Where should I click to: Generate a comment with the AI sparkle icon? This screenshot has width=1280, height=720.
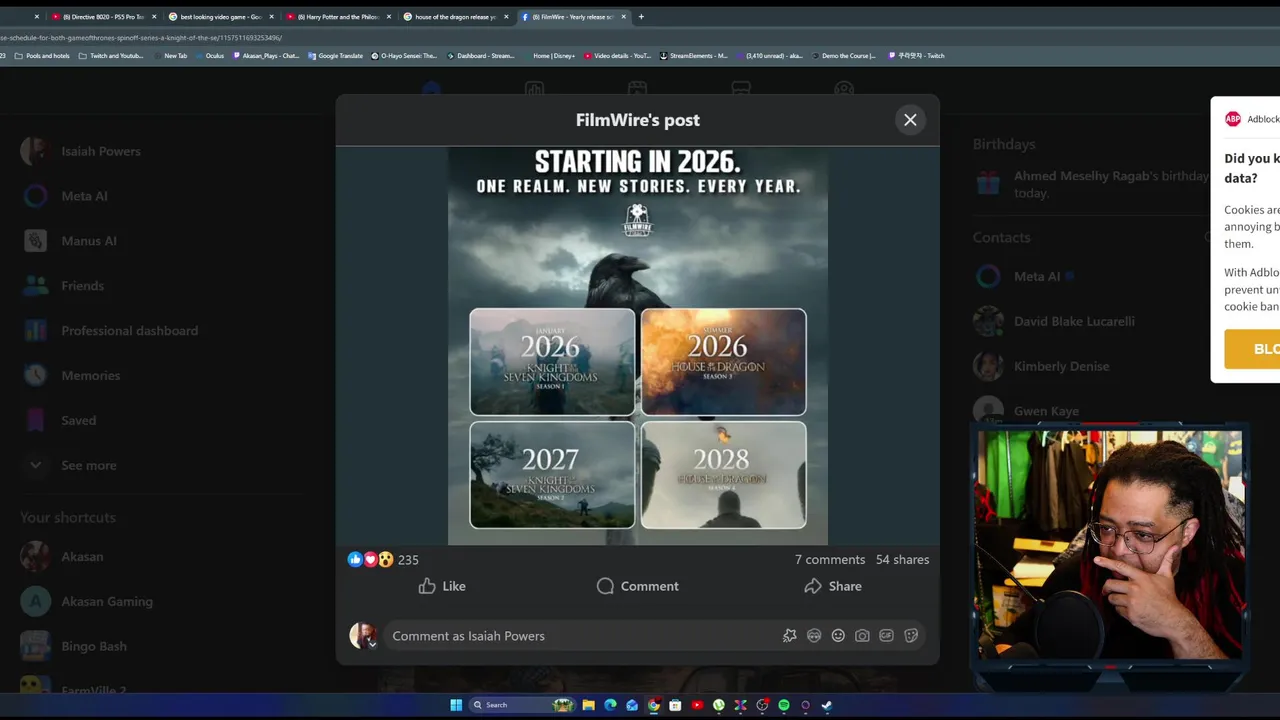click(790, 636)
